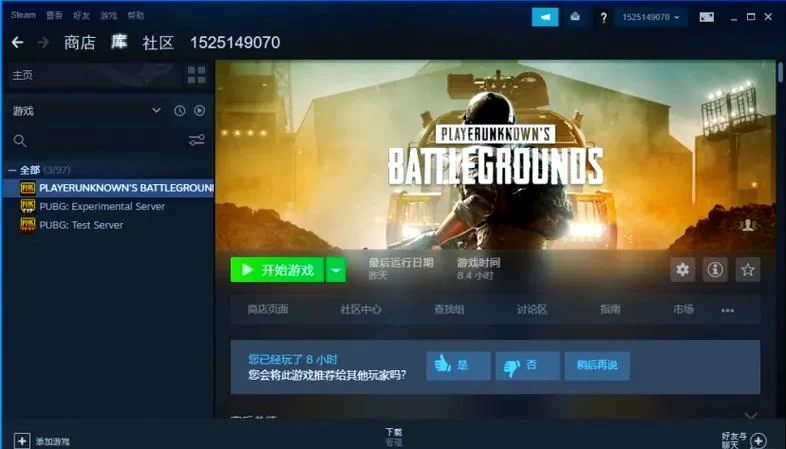The width and height of the screenshot is (786, 449).
Task: Switch to Big Picture mode icon
Action: (707, 17)
